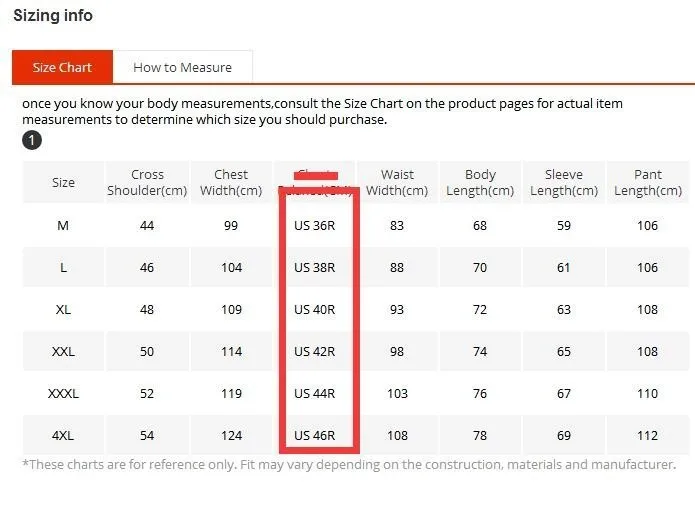Click sleeve length 63 in XL row
Image resolution: width=695 pixels, height=520 pixels.
564,309
